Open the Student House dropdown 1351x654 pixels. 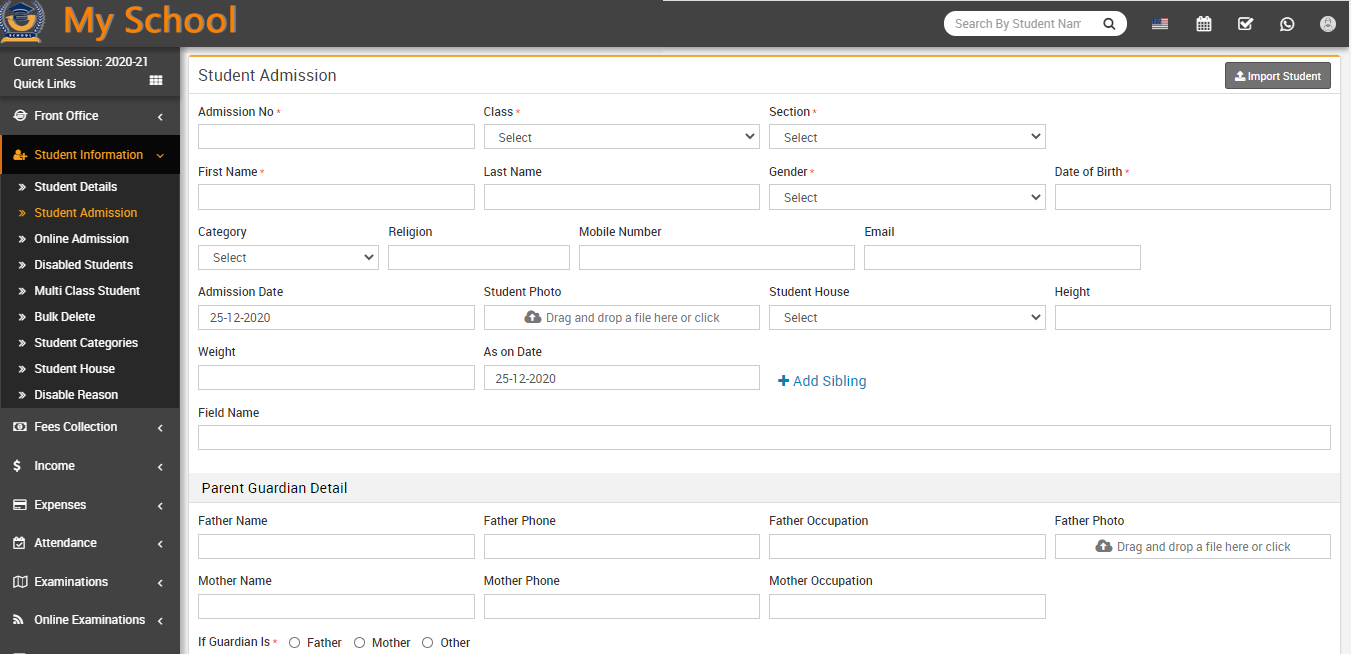pos(906,317)
